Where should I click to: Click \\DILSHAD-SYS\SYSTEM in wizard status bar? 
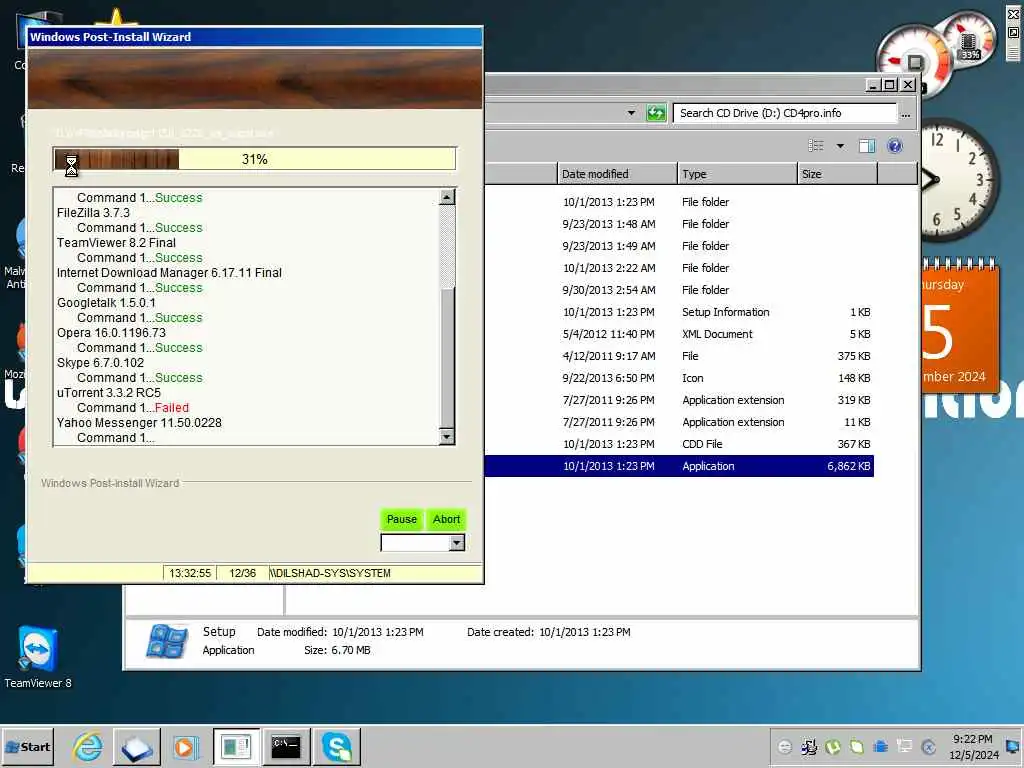click(x=330, y=573)
